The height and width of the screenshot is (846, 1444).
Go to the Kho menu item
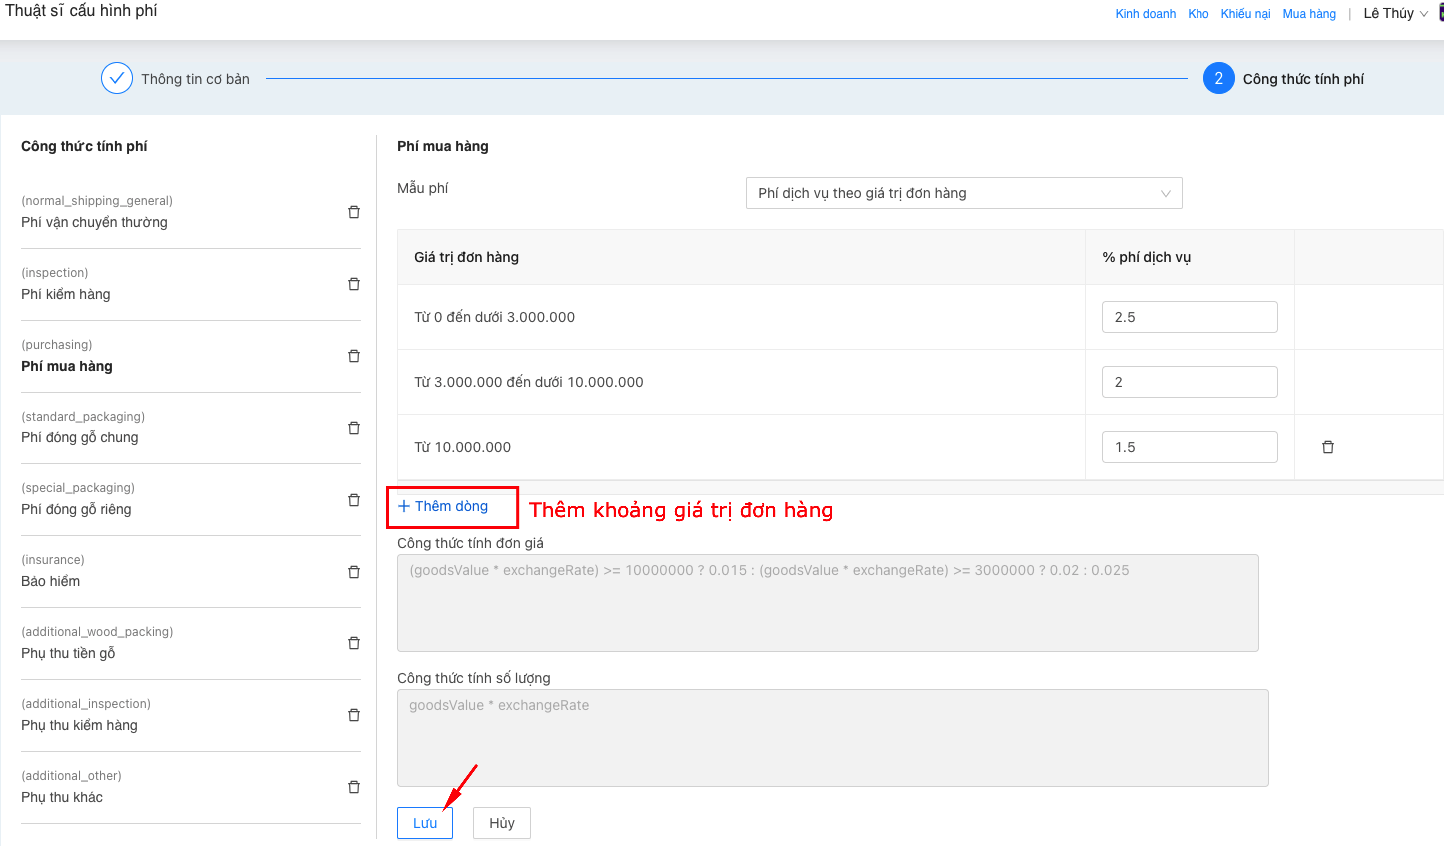[x=1198, y=14]
